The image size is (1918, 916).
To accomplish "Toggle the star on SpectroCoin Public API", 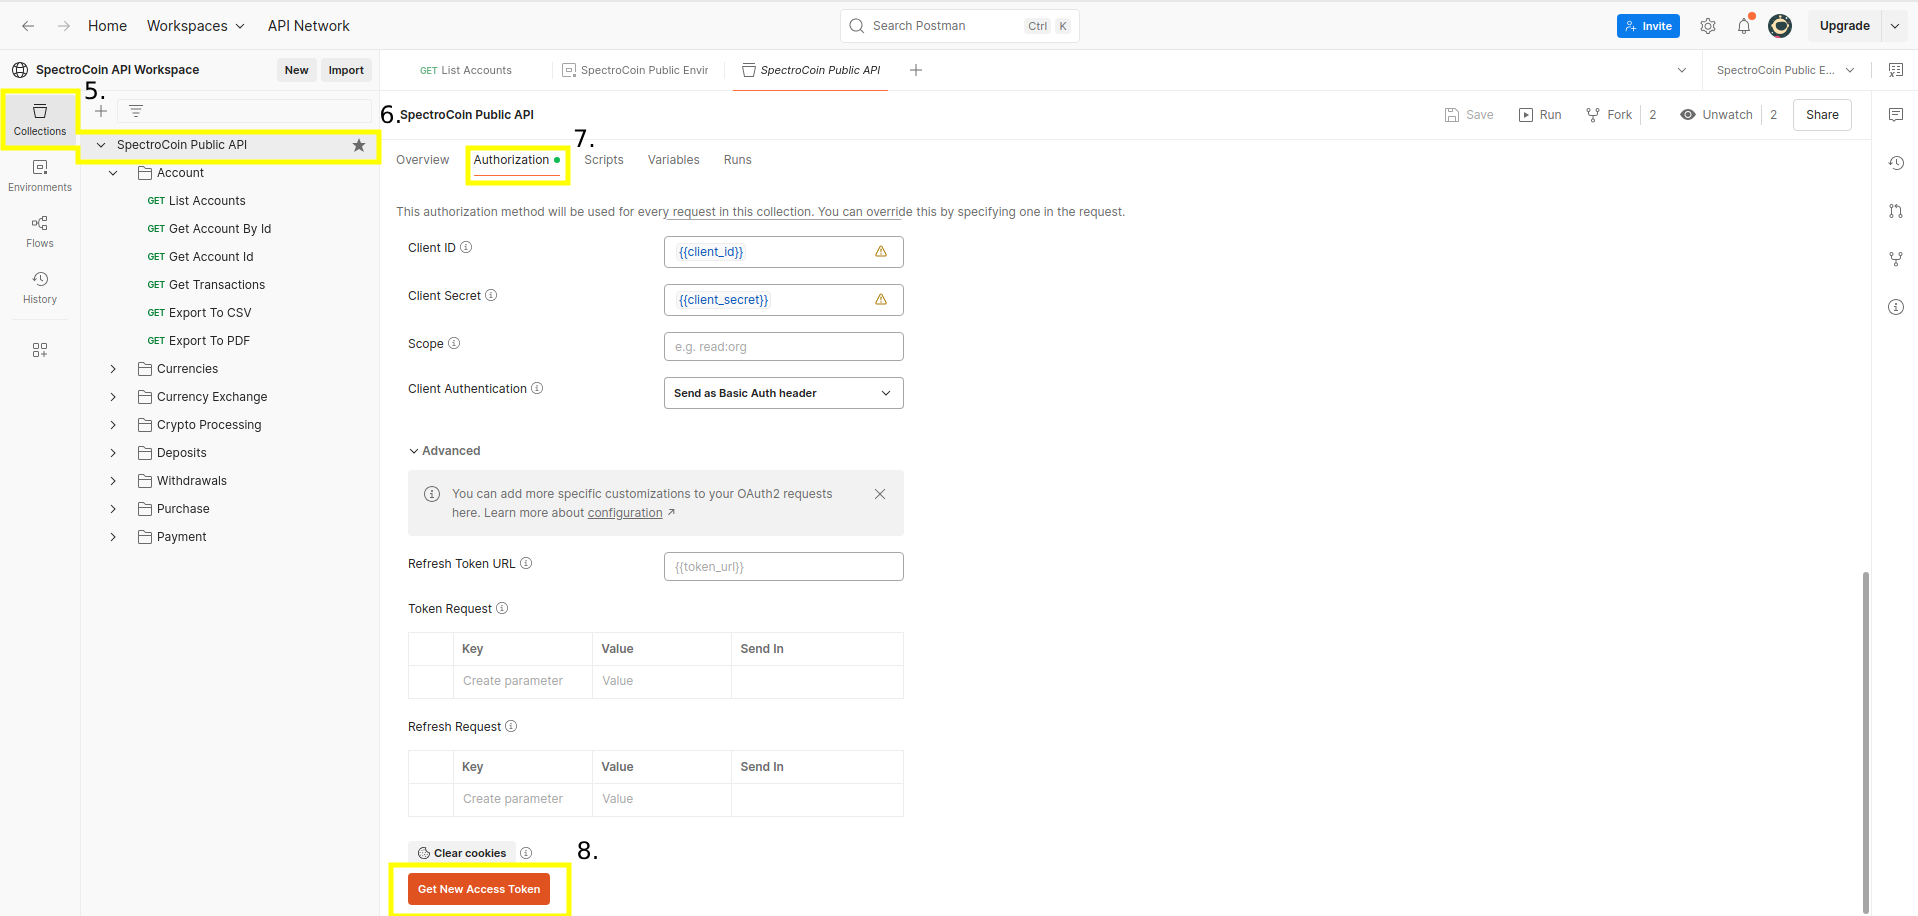I will pos(359,145).
